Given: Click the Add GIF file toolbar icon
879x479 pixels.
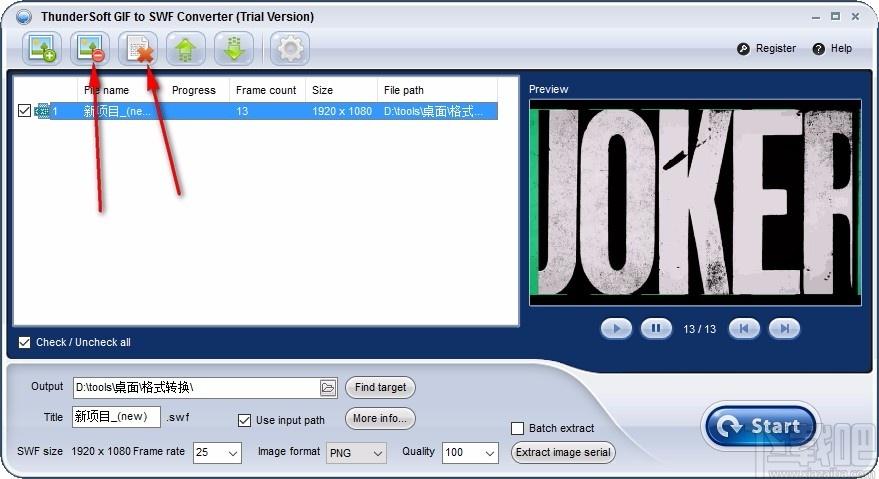Looking at the screenshot, I should (x=42, y=49).
